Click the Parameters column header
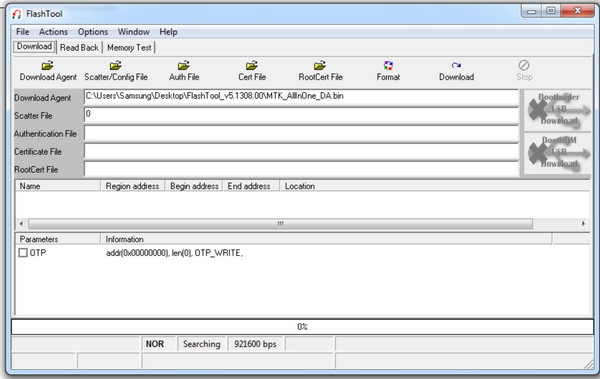 [x=58, y=239]
